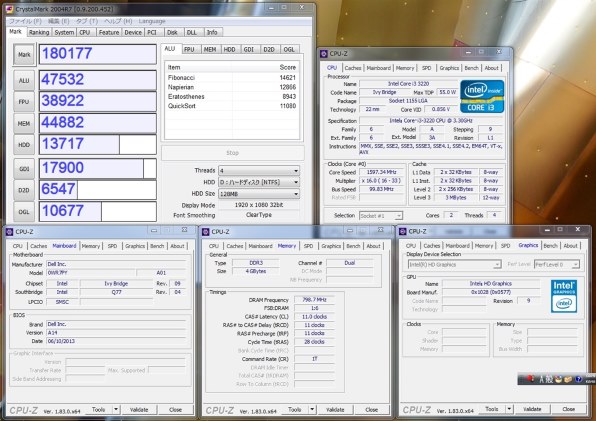Click the Intel Graphics logo in Graphics window
The width and height of the screenshot is (596, 421).
point(564,296)
